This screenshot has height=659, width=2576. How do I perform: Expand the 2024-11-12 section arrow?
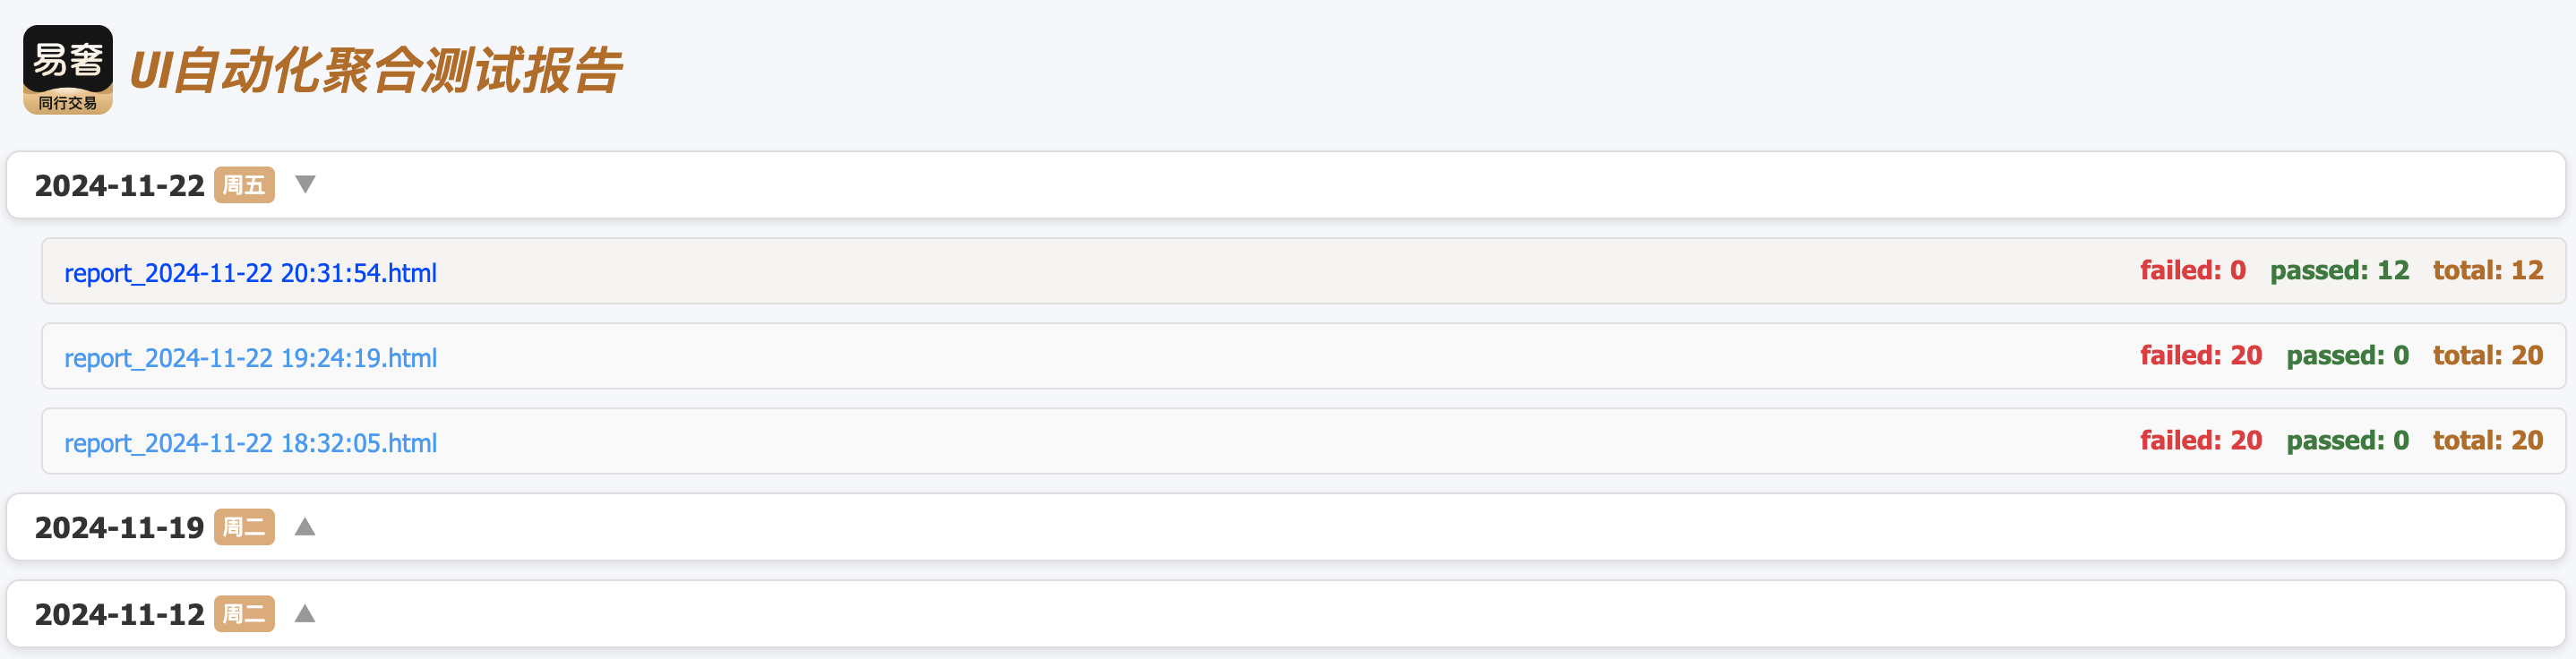305,614
